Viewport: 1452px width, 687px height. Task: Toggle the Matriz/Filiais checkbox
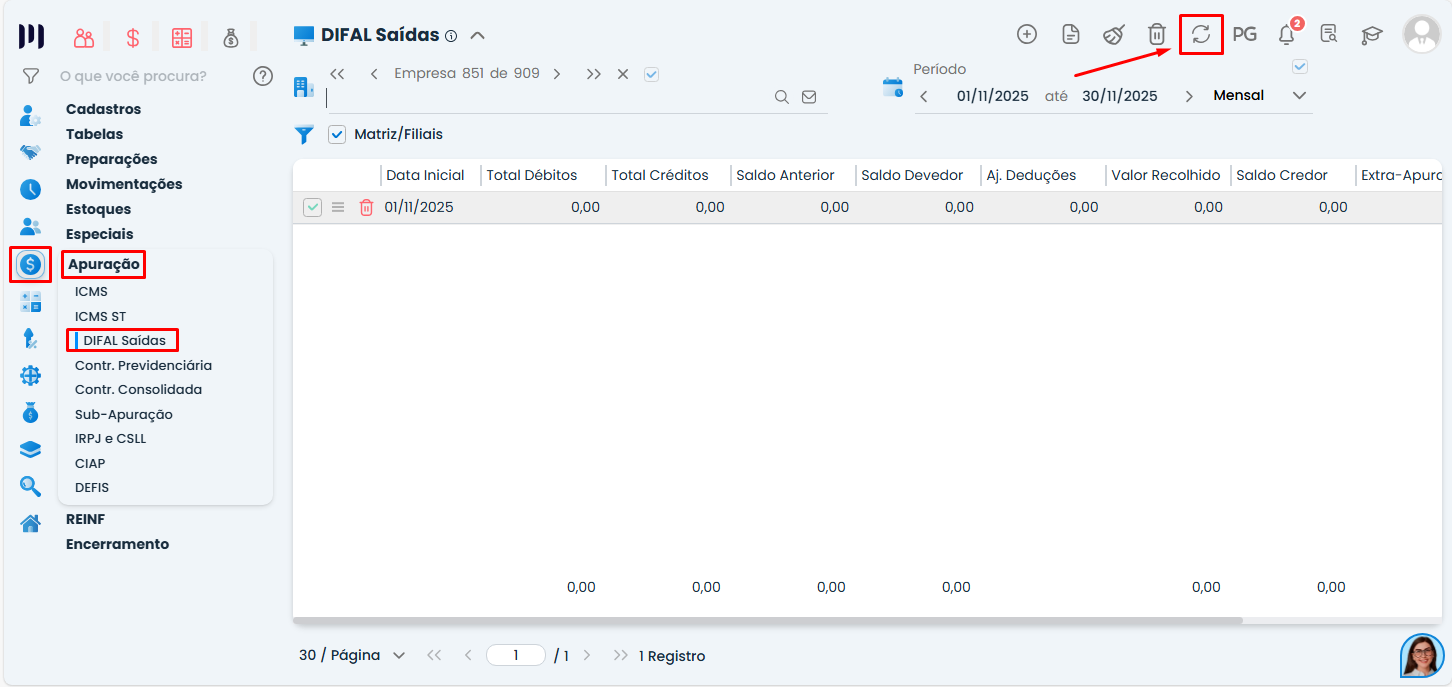click(x=337, y=134)
